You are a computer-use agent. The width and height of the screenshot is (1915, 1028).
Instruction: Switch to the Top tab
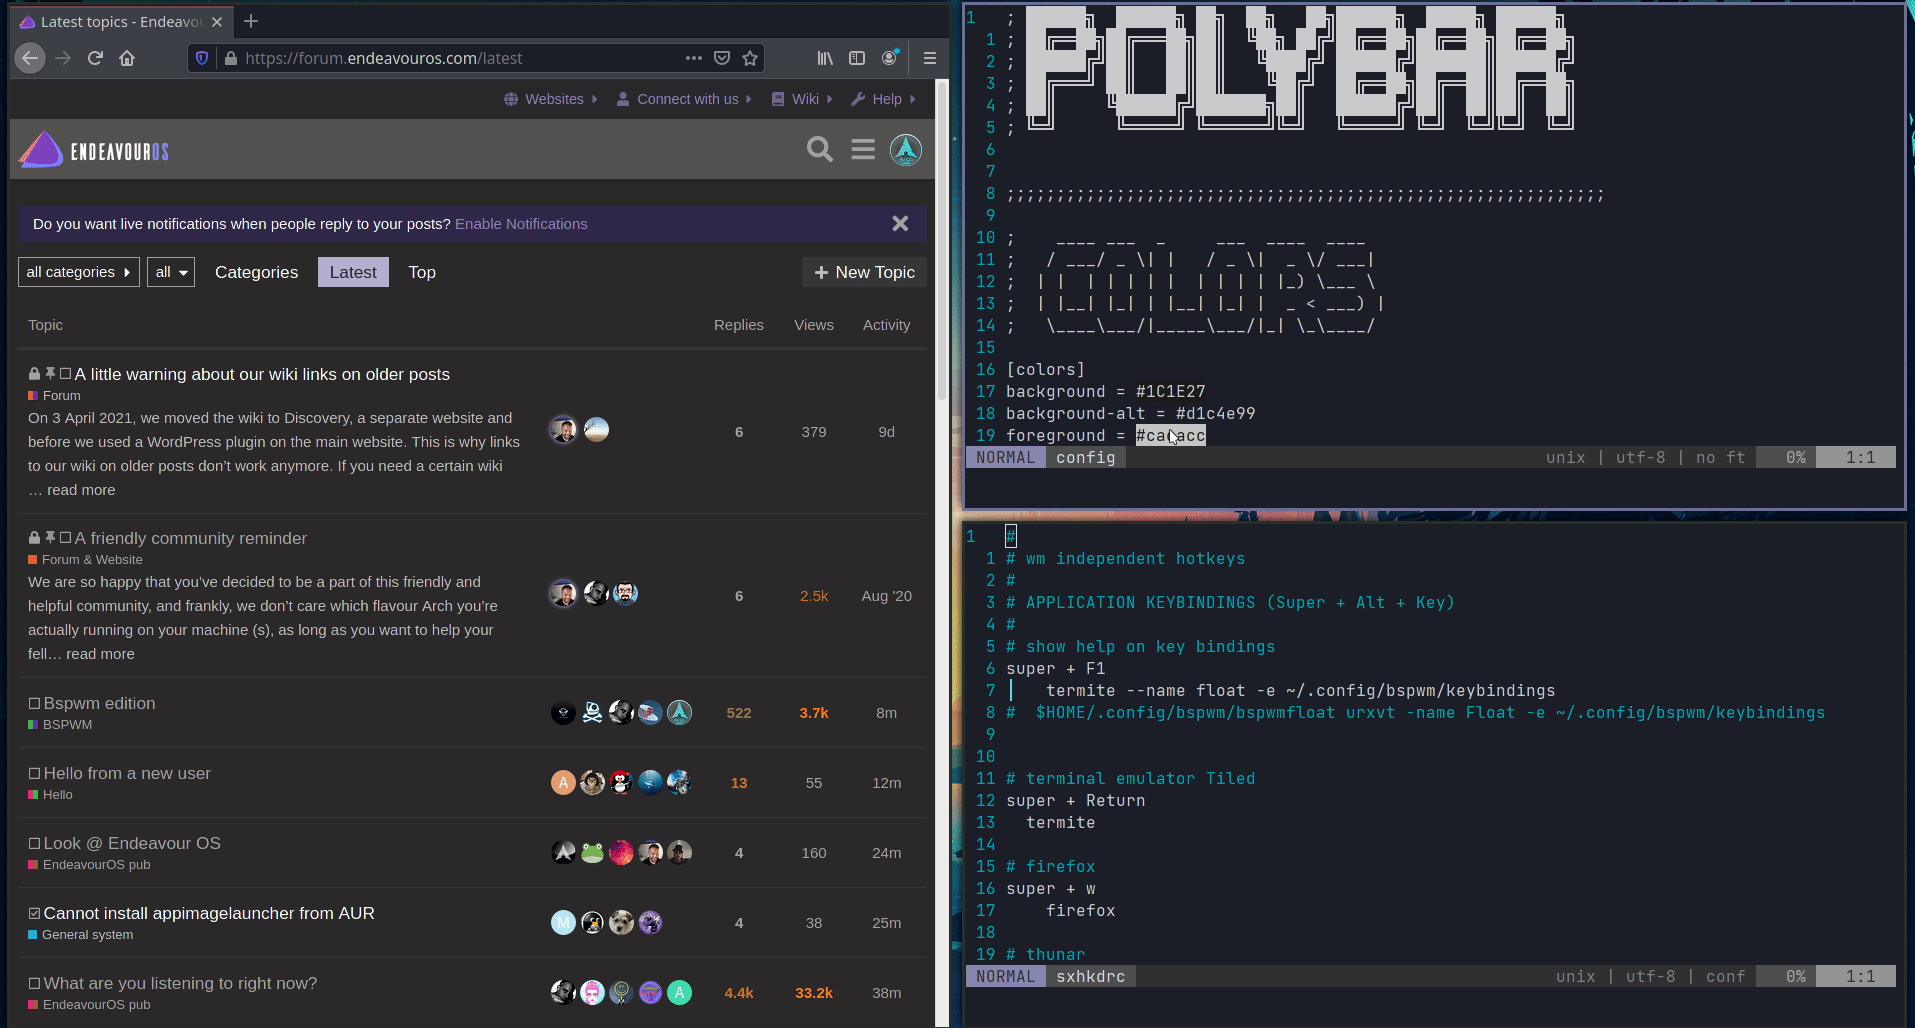tap(422, 272)
